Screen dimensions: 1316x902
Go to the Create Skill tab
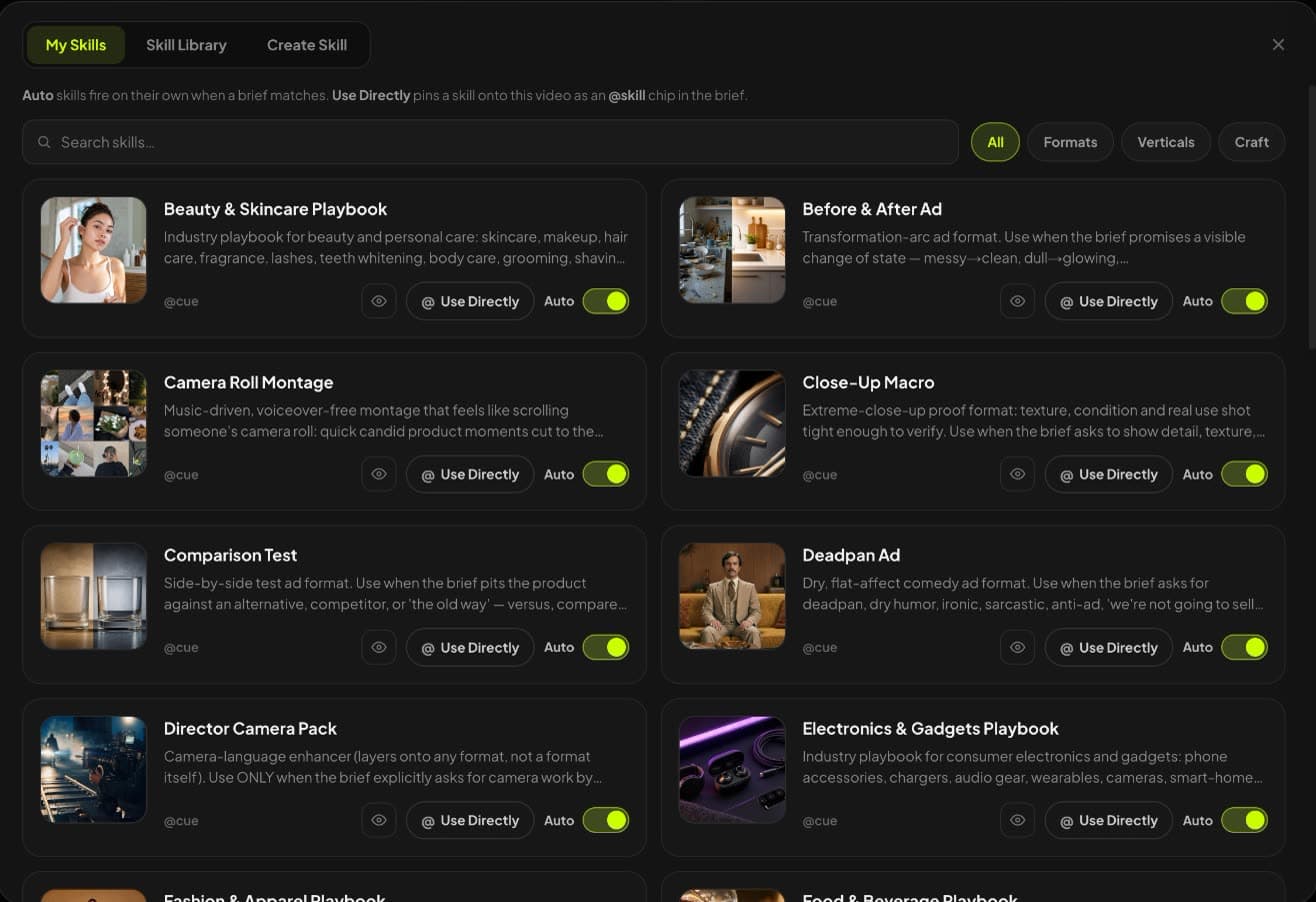click(307, 45)
